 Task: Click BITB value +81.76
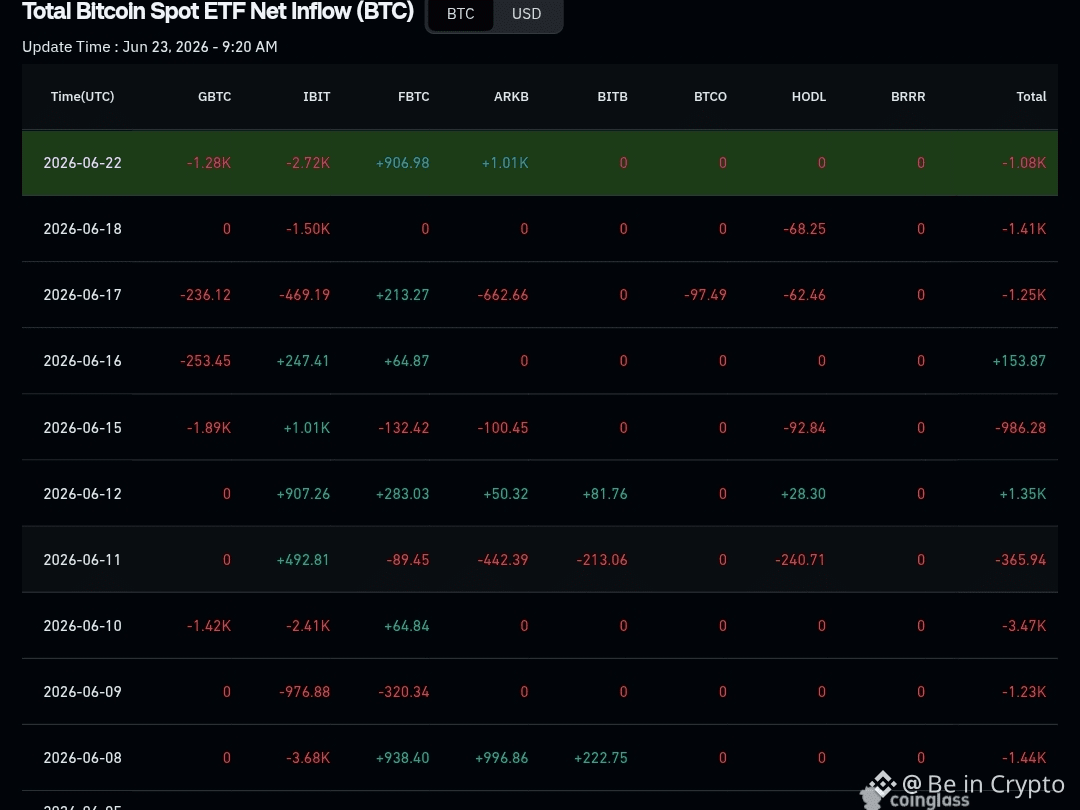click(x=605, y=494)
